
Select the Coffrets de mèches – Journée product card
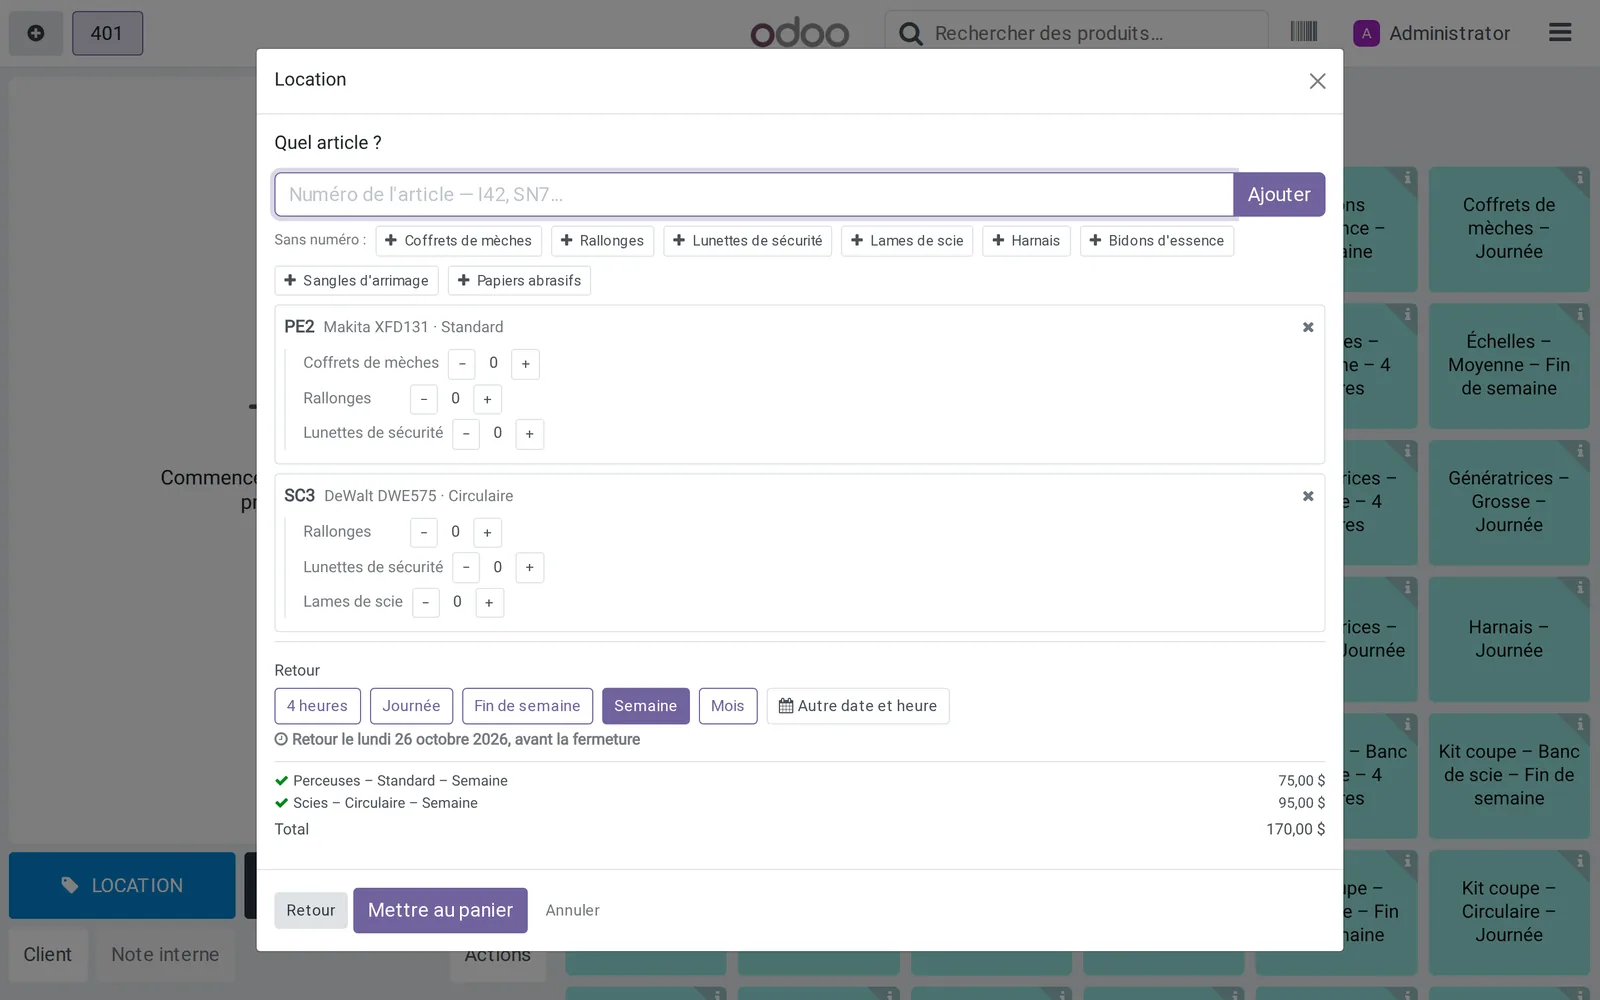pos(1509,229)
